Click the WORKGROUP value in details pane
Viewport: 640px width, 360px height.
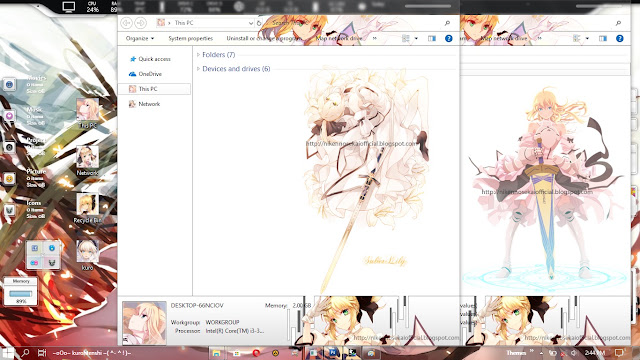(222, 322)
